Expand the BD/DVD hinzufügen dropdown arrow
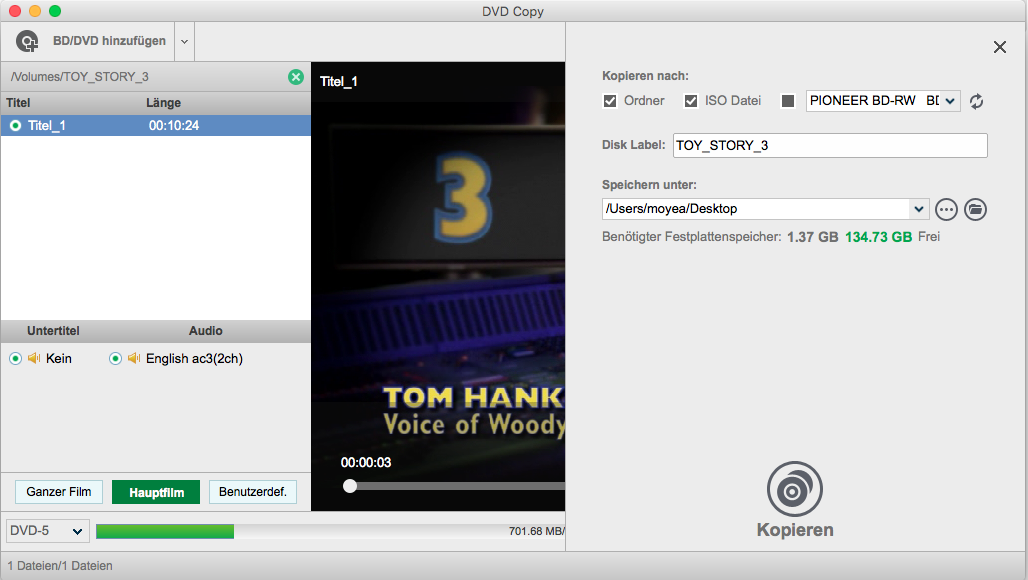The height and width of the screenshot is (580, 1028). point(184,42)
